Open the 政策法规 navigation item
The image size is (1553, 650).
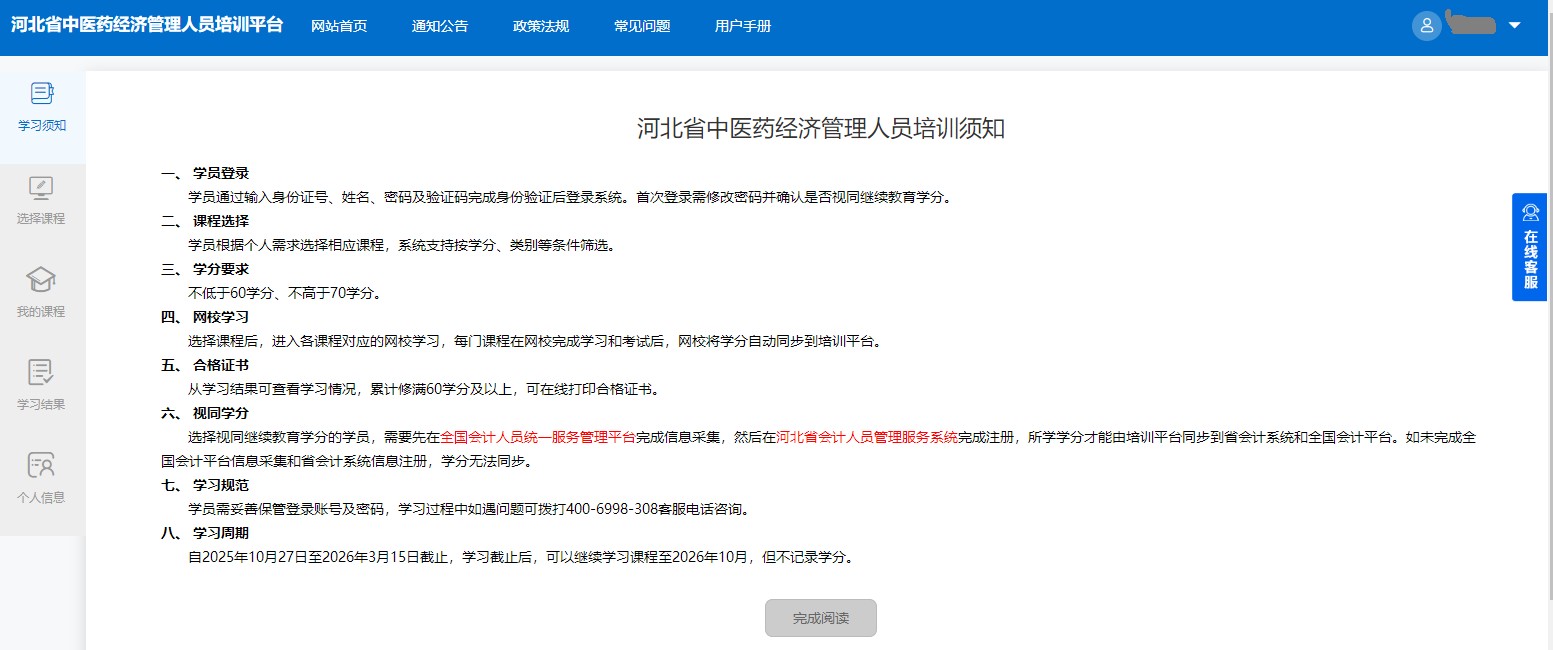[x=541, y=26]
